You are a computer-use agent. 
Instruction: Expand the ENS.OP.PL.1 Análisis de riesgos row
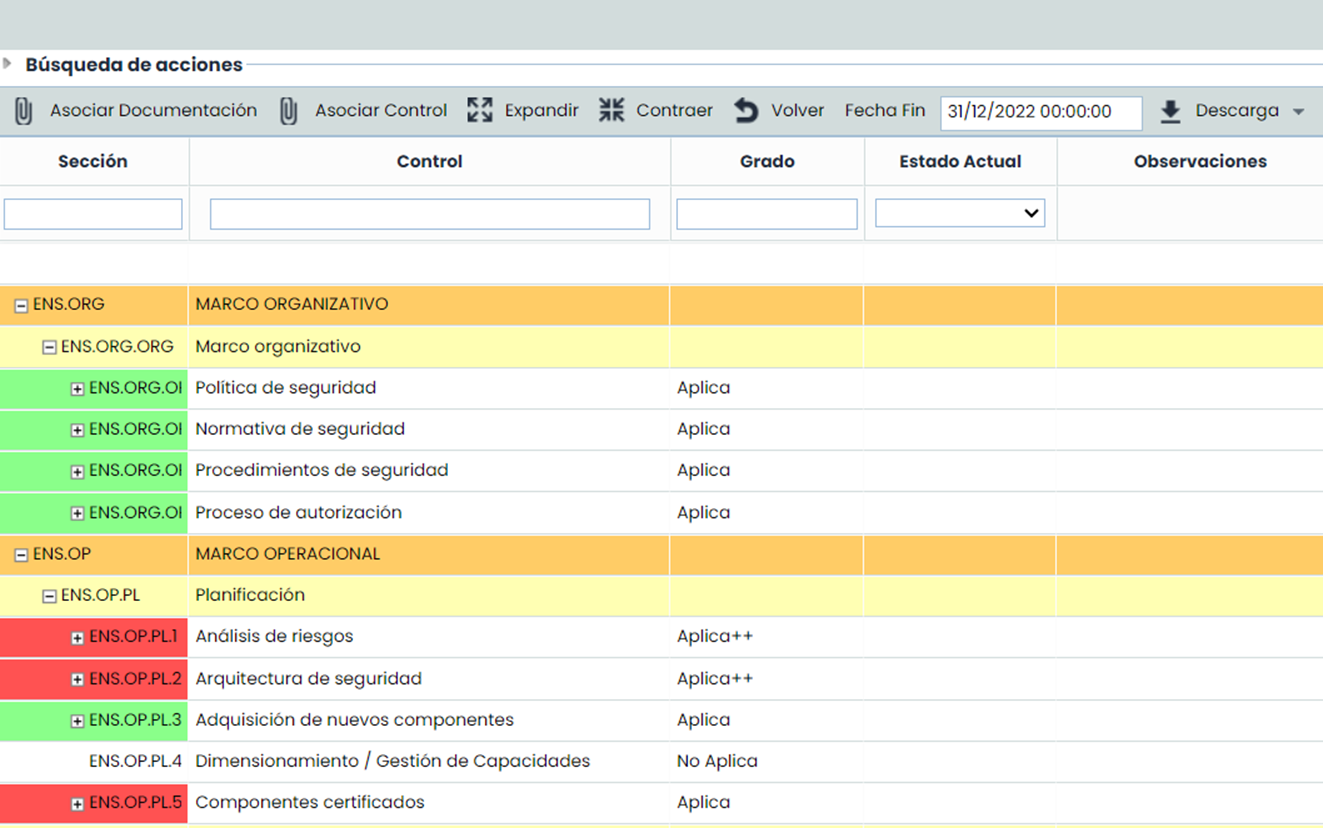pos(77,638)
